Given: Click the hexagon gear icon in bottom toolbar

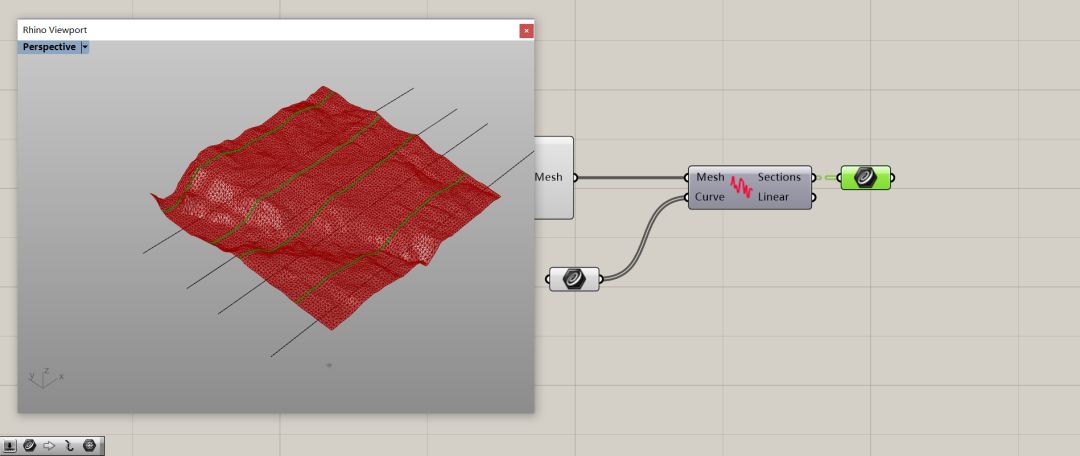Looking at the screenshot, I should point(89,446).
